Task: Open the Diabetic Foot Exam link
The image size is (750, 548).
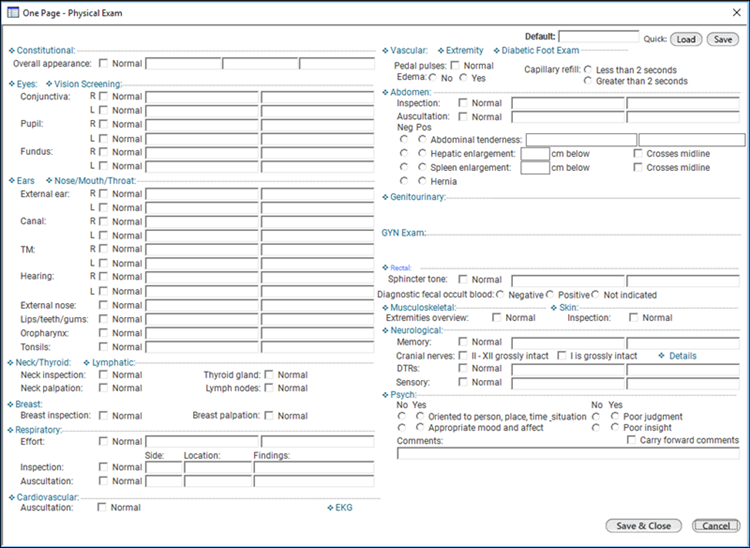Action: [540, 50]
